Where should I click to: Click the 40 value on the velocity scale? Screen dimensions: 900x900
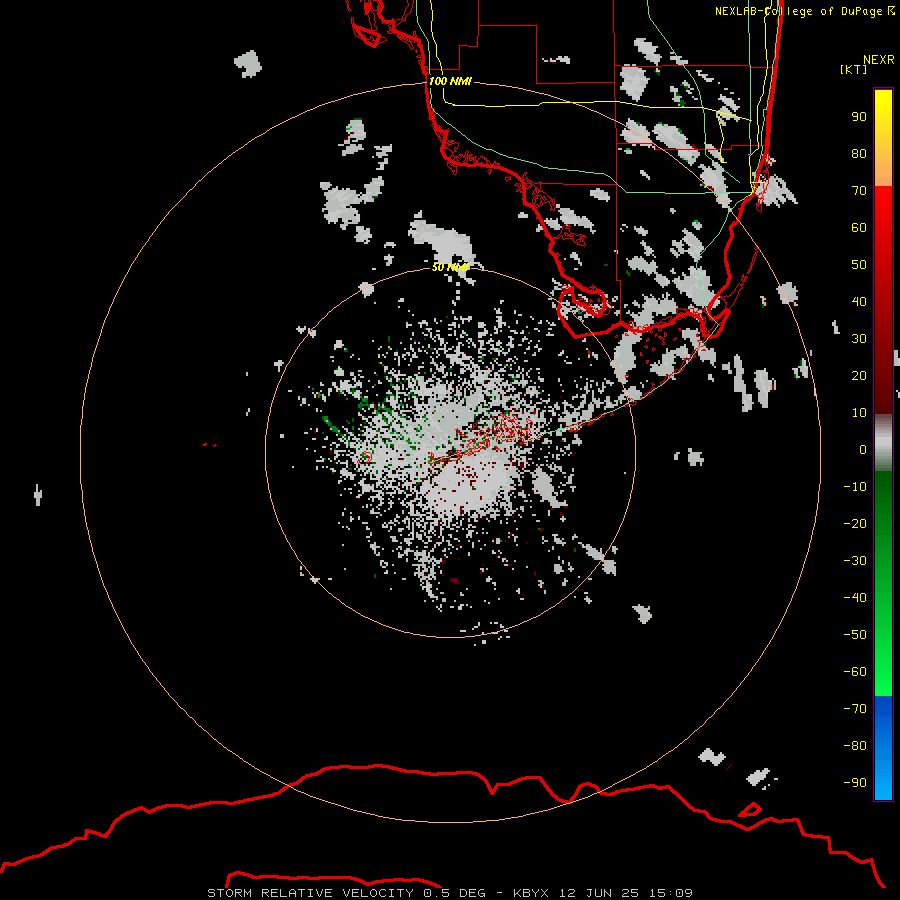[859, 301]
